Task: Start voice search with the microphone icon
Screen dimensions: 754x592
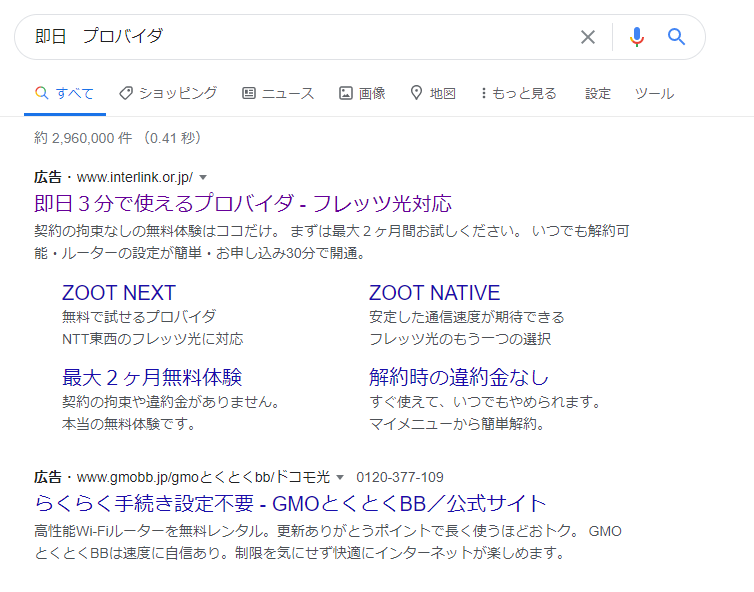Action: click(x=637, y=37)
